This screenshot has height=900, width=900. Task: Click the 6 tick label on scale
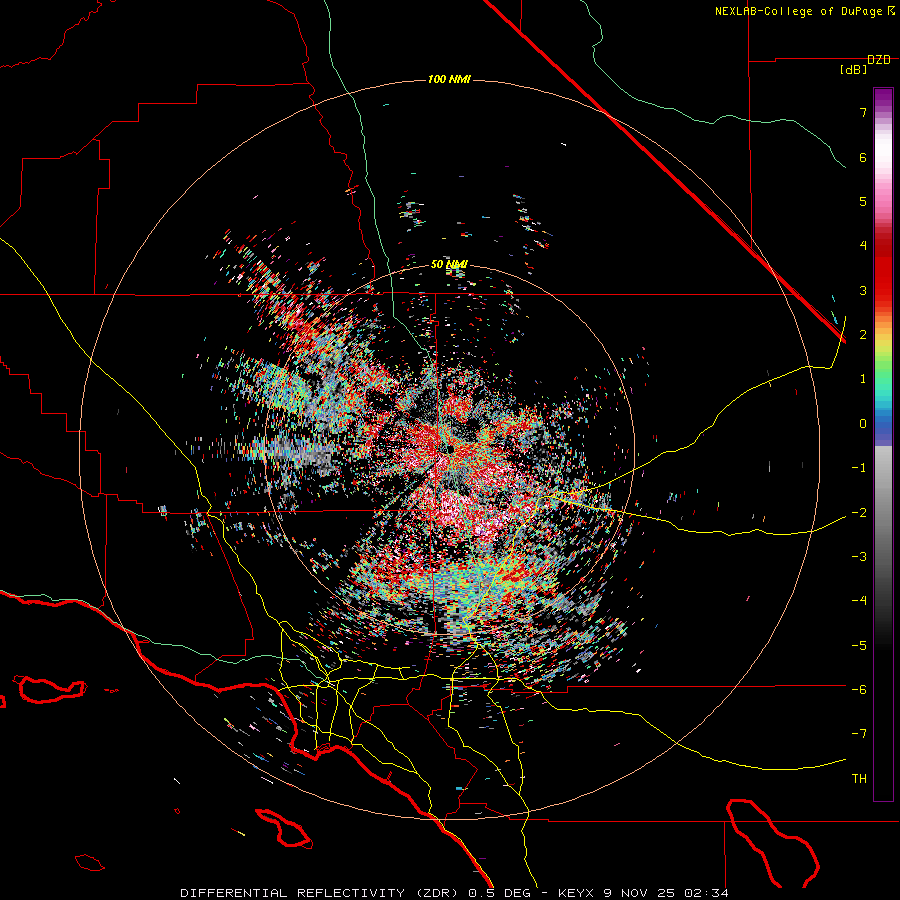click(x=863, y=157)
